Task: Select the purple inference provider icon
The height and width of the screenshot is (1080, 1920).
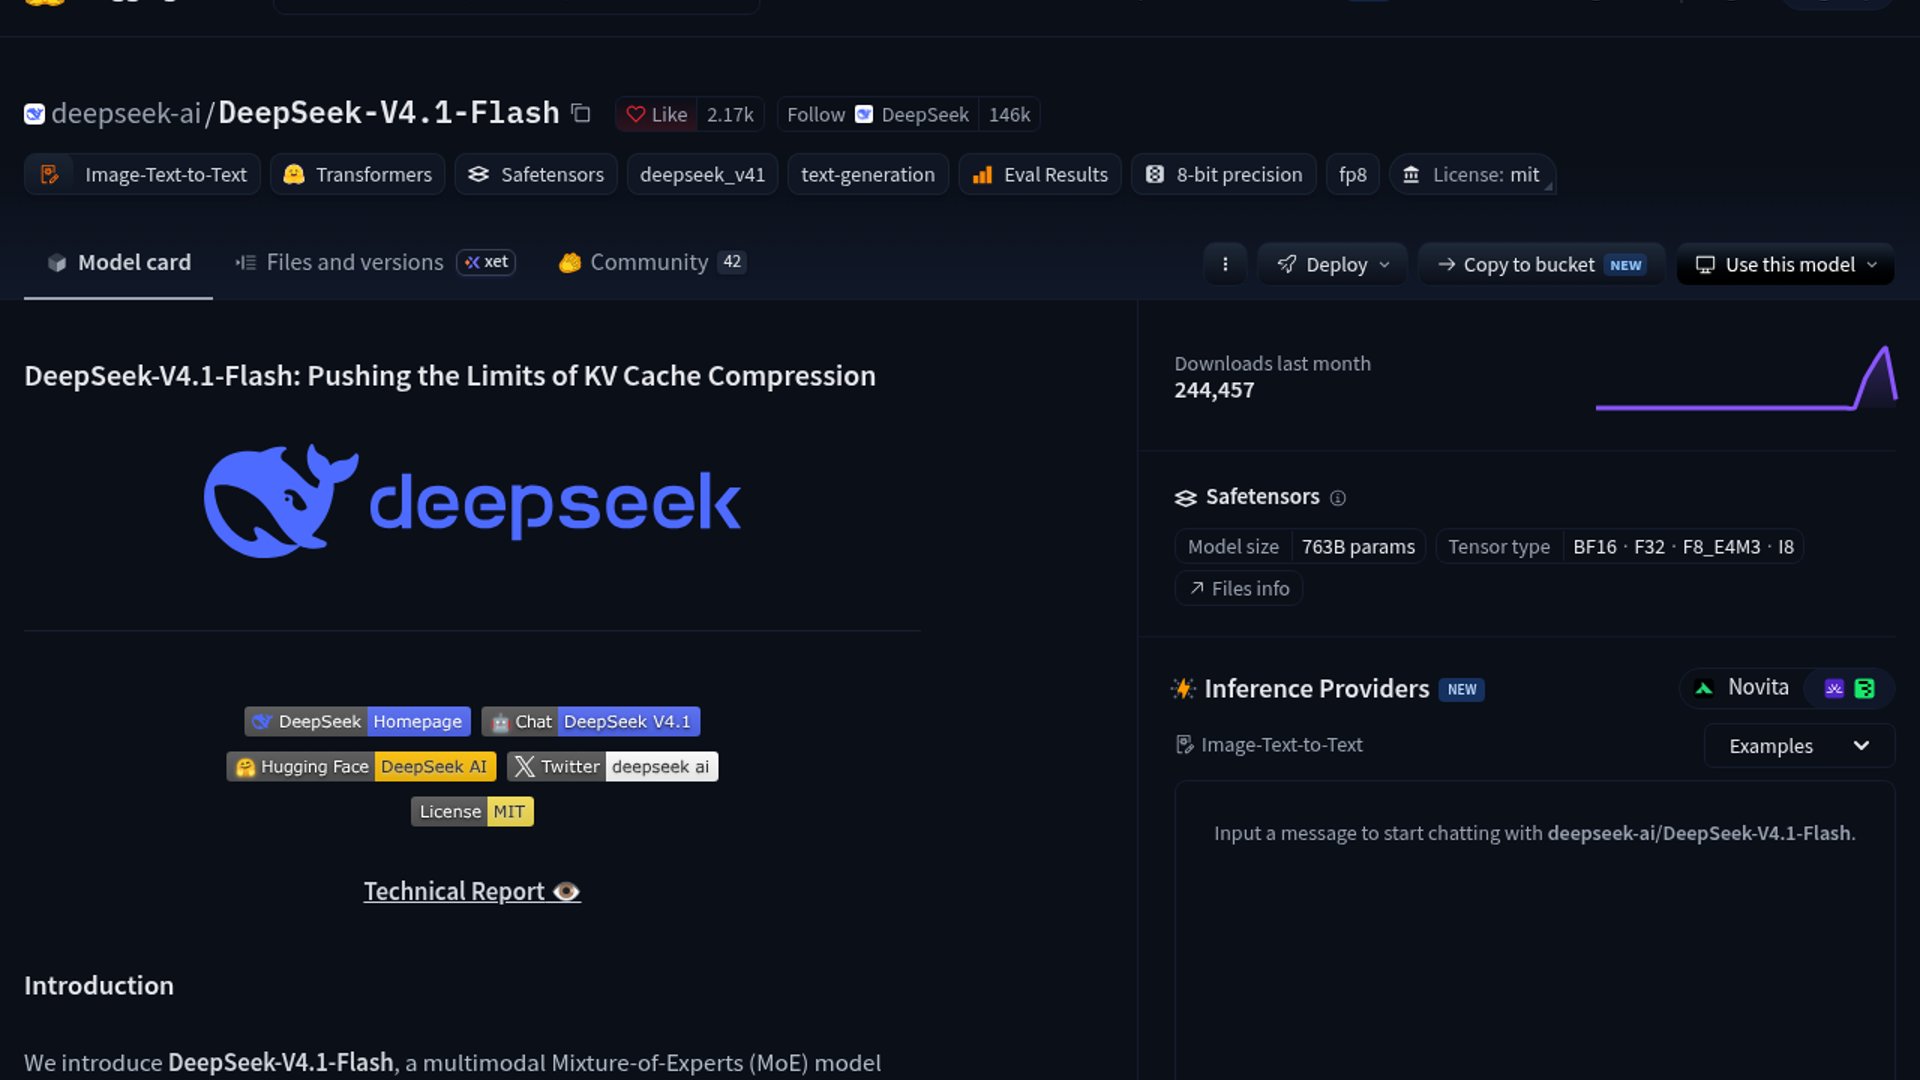Action: point(1834,688)
